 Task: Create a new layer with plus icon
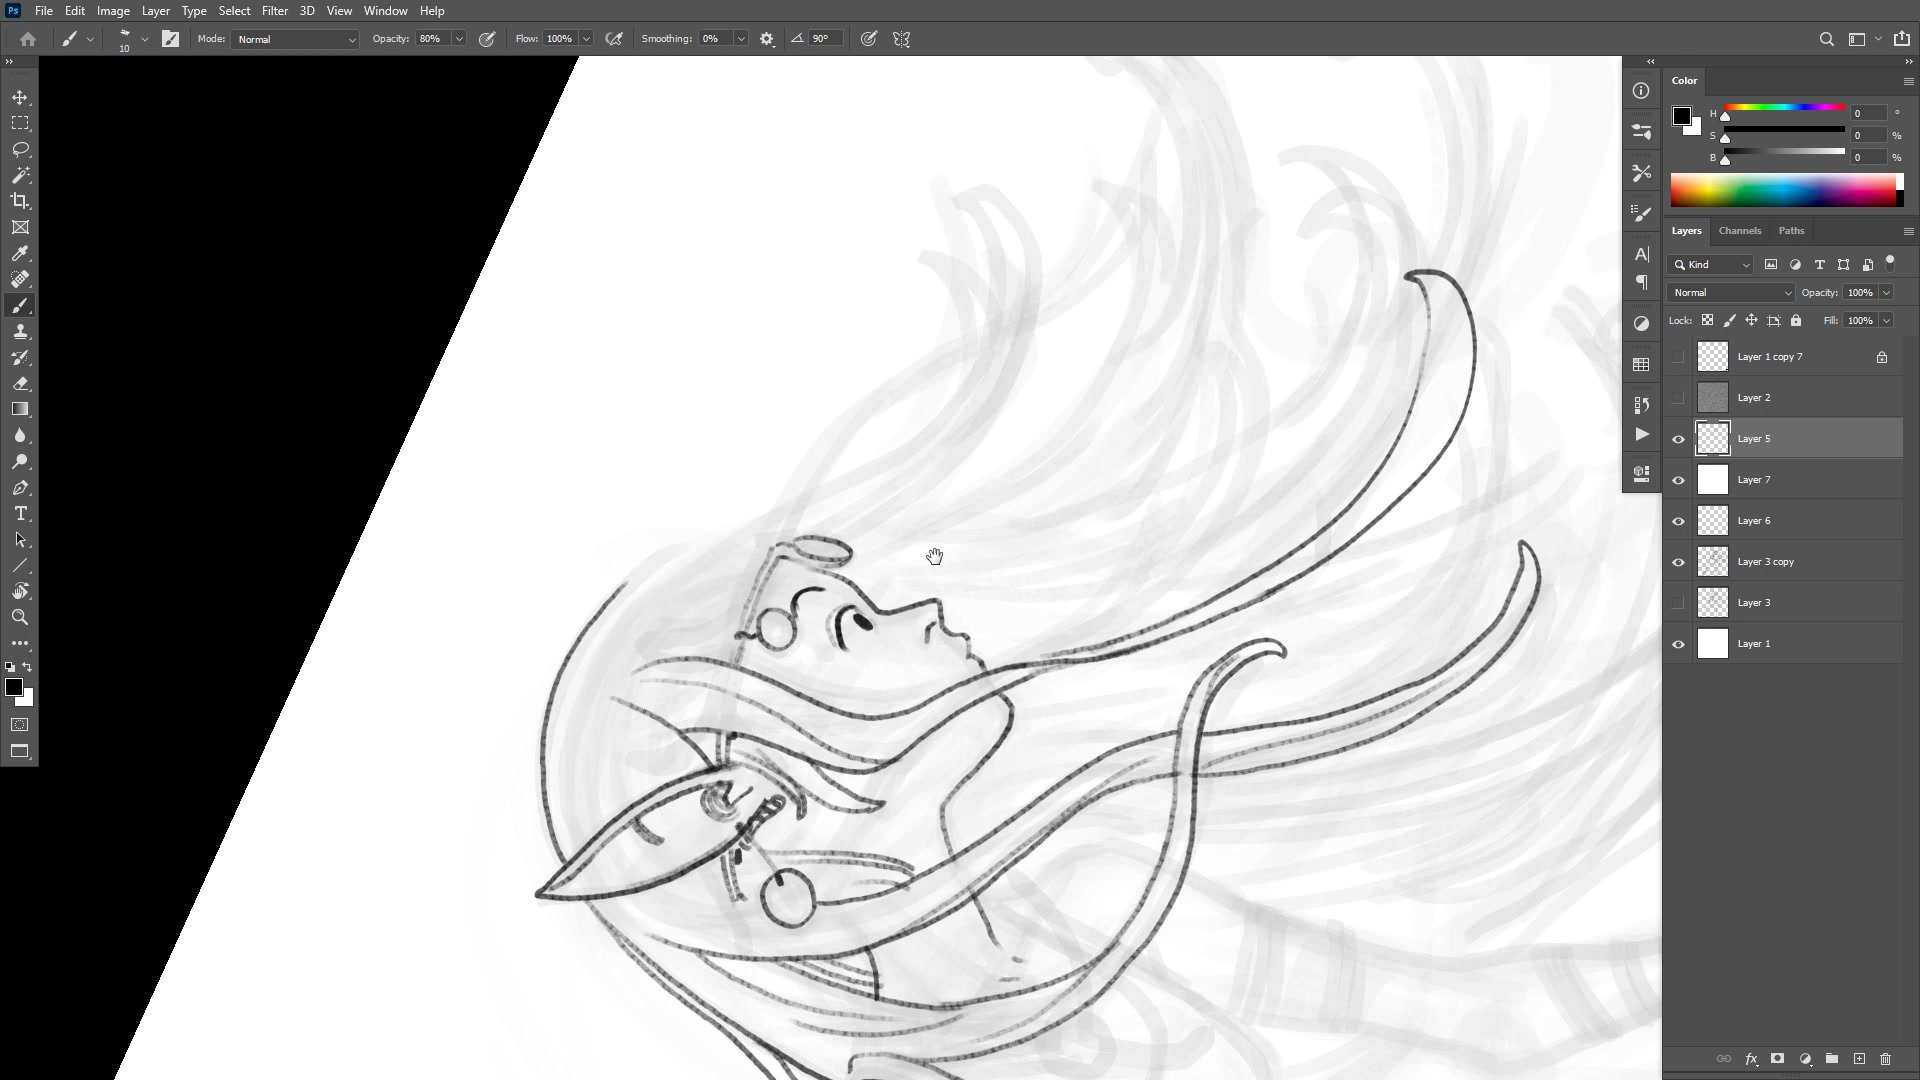click(x=1859, y=1059)
